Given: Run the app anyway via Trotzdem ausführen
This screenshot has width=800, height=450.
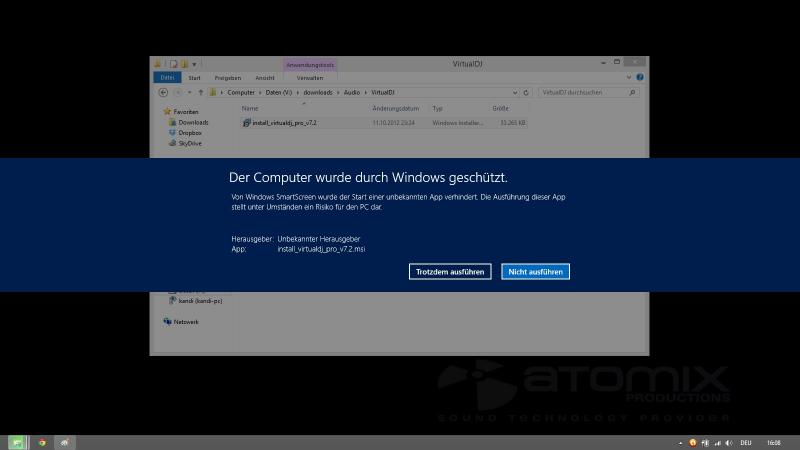Looking at the screenshot, I should coord(450,271).
